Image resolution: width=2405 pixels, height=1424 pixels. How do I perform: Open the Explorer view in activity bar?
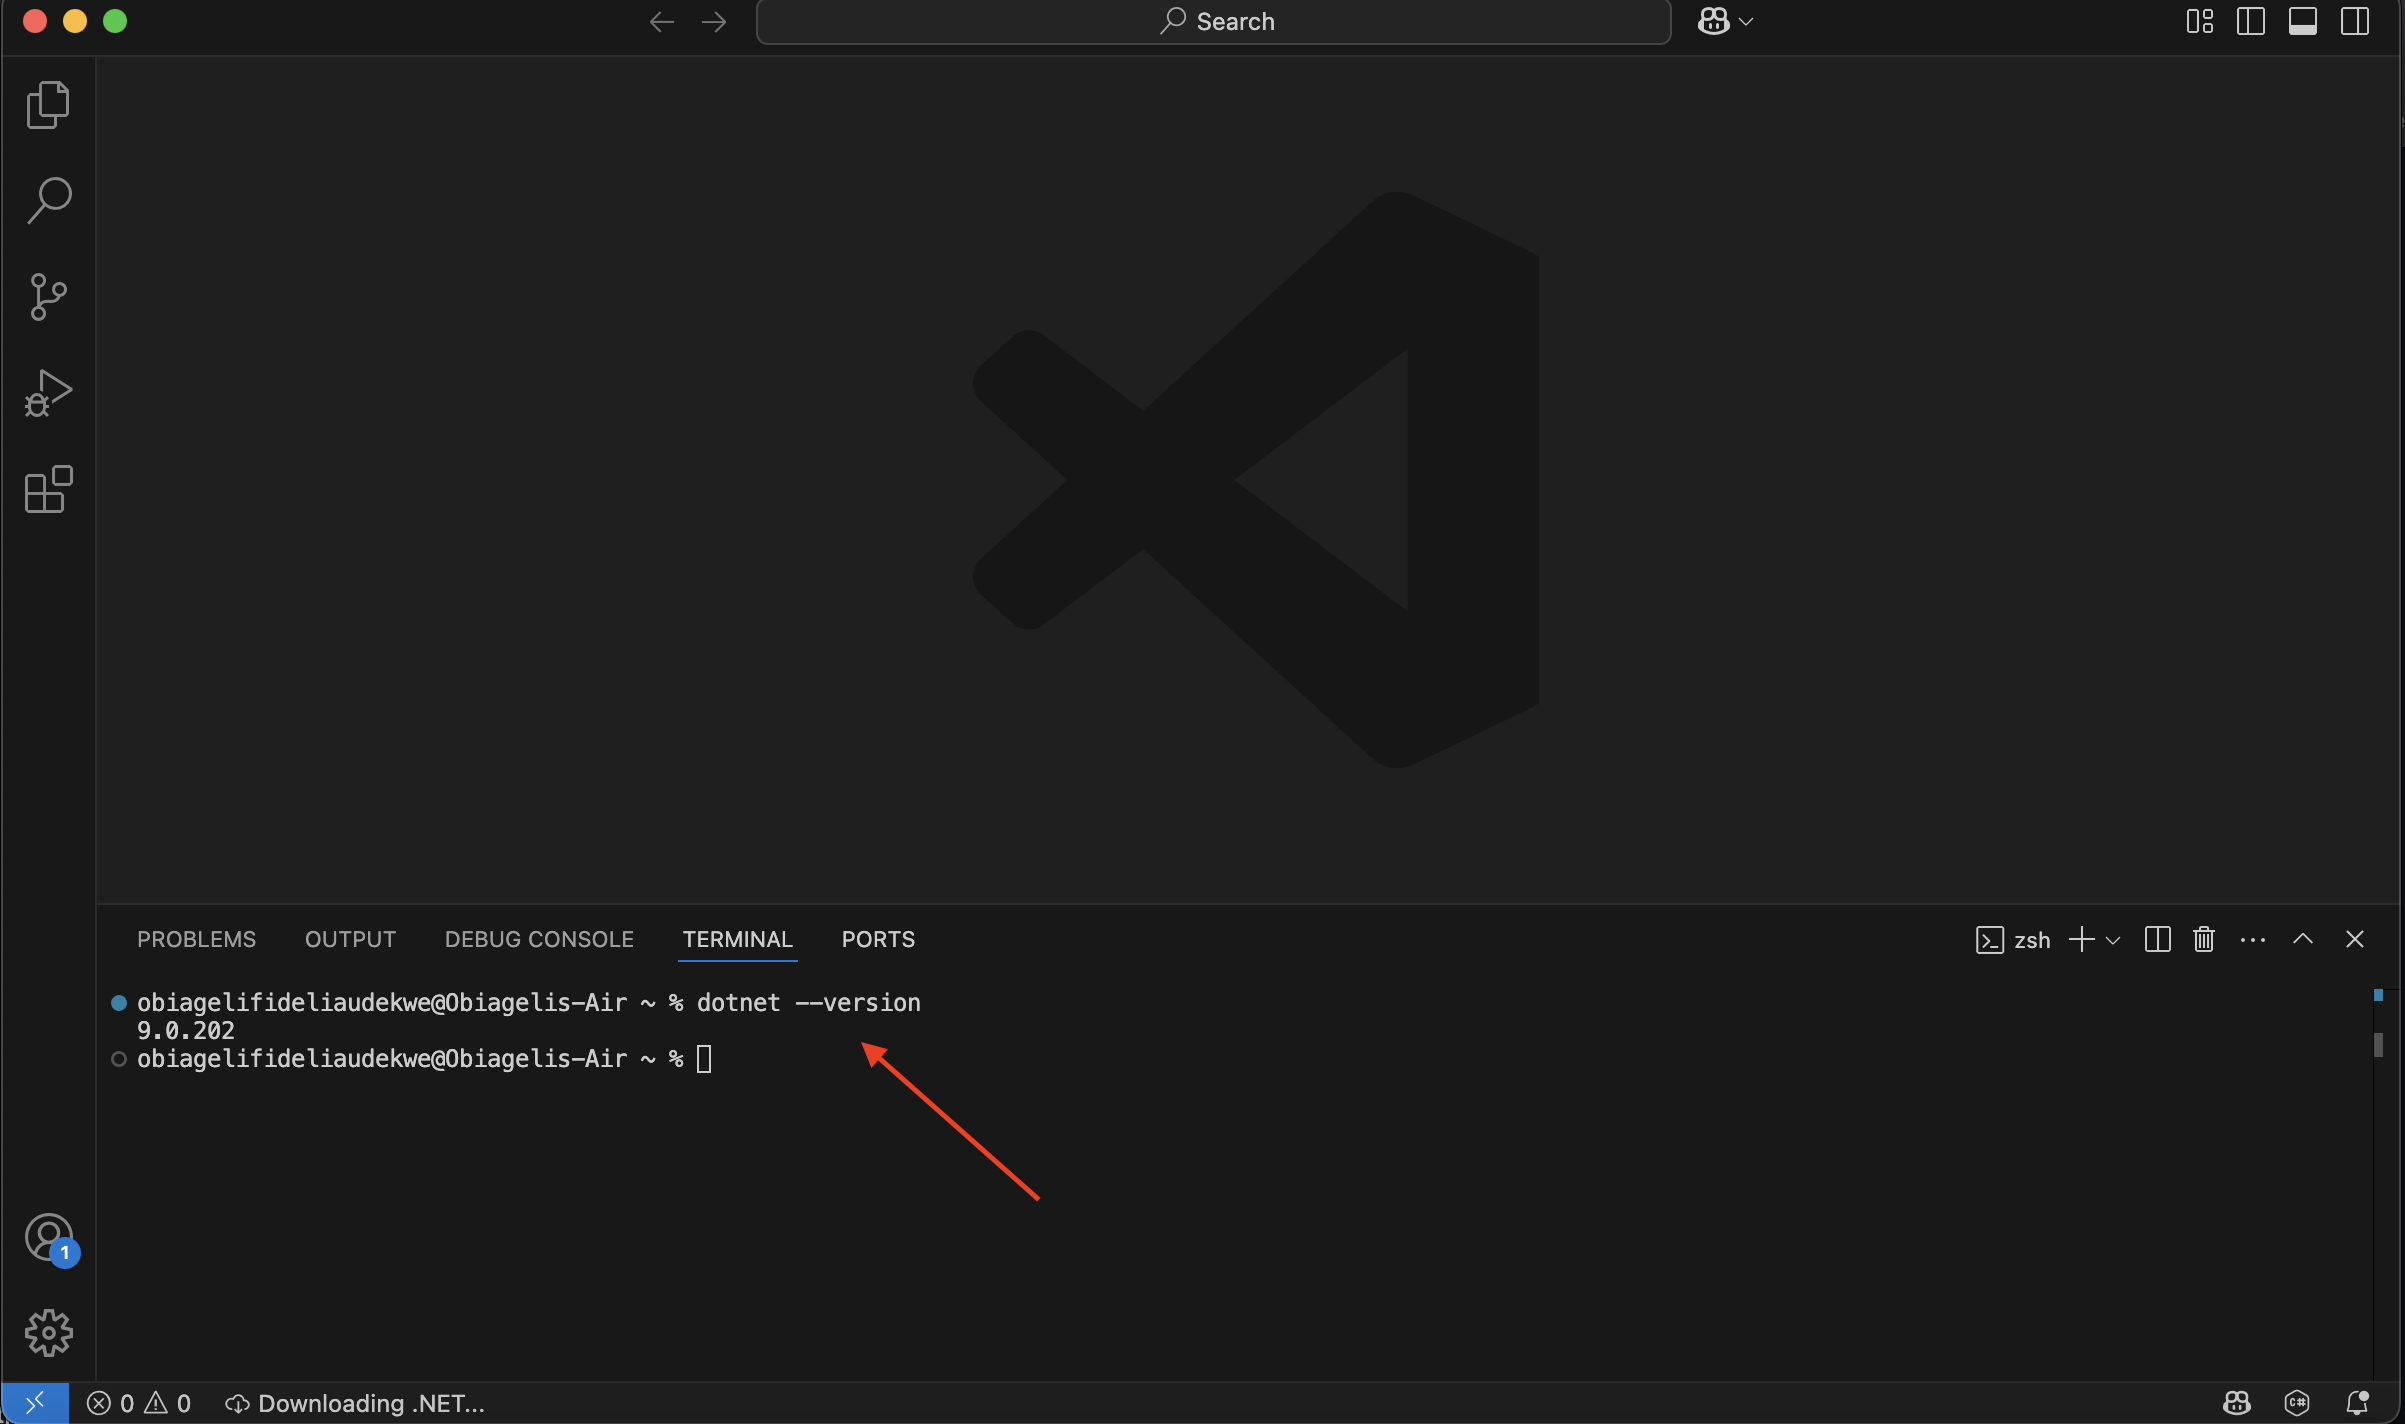tap(48, 105)
